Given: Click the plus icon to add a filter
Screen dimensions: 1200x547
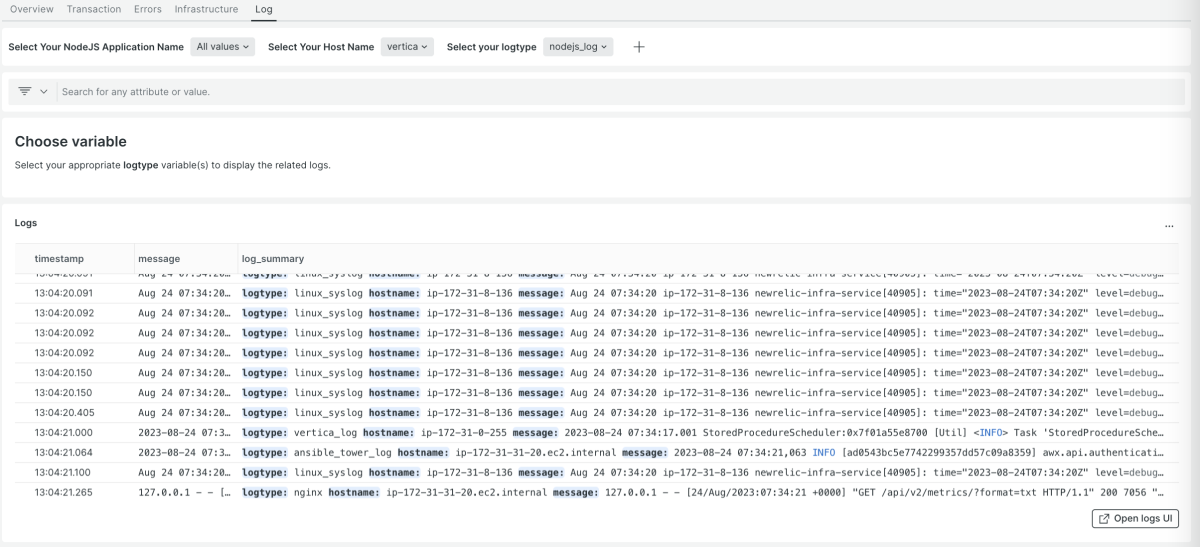Looking at the screenshot, I should click(639, 47).
